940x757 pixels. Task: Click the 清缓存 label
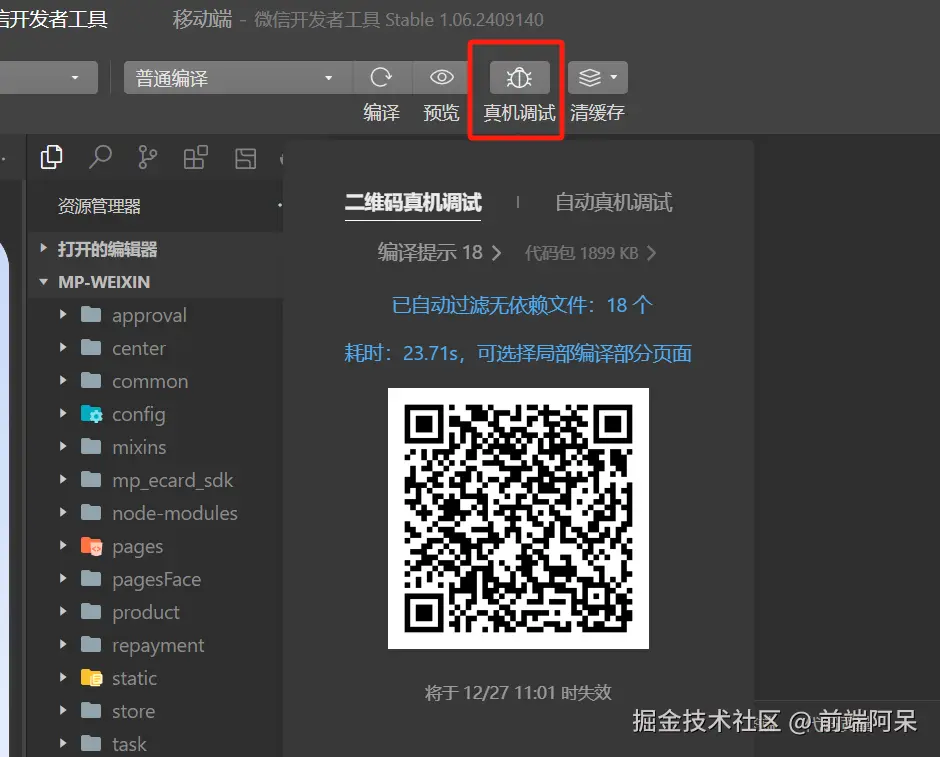[x=597, y=113]
